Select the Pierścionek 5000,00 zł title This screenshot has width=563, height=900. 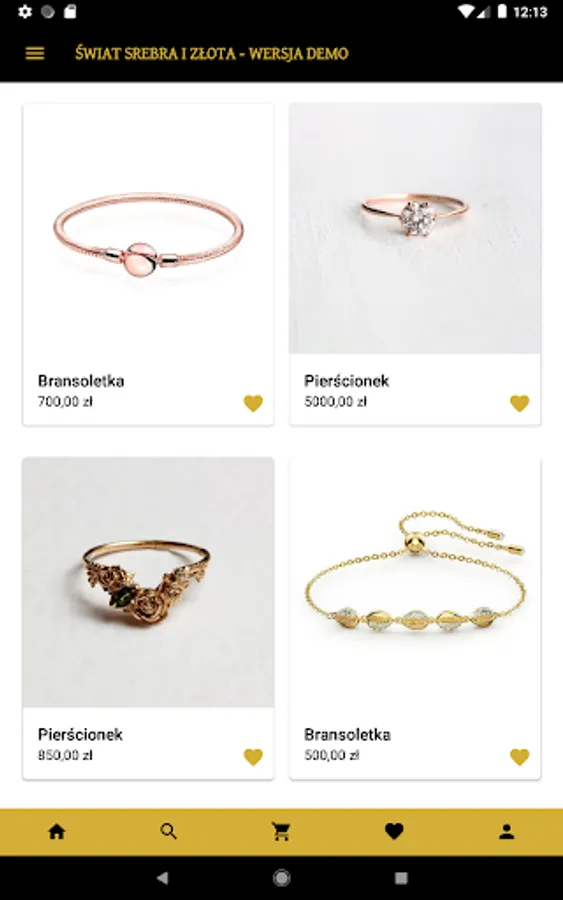pyautogui.click(x=347, y=381)
